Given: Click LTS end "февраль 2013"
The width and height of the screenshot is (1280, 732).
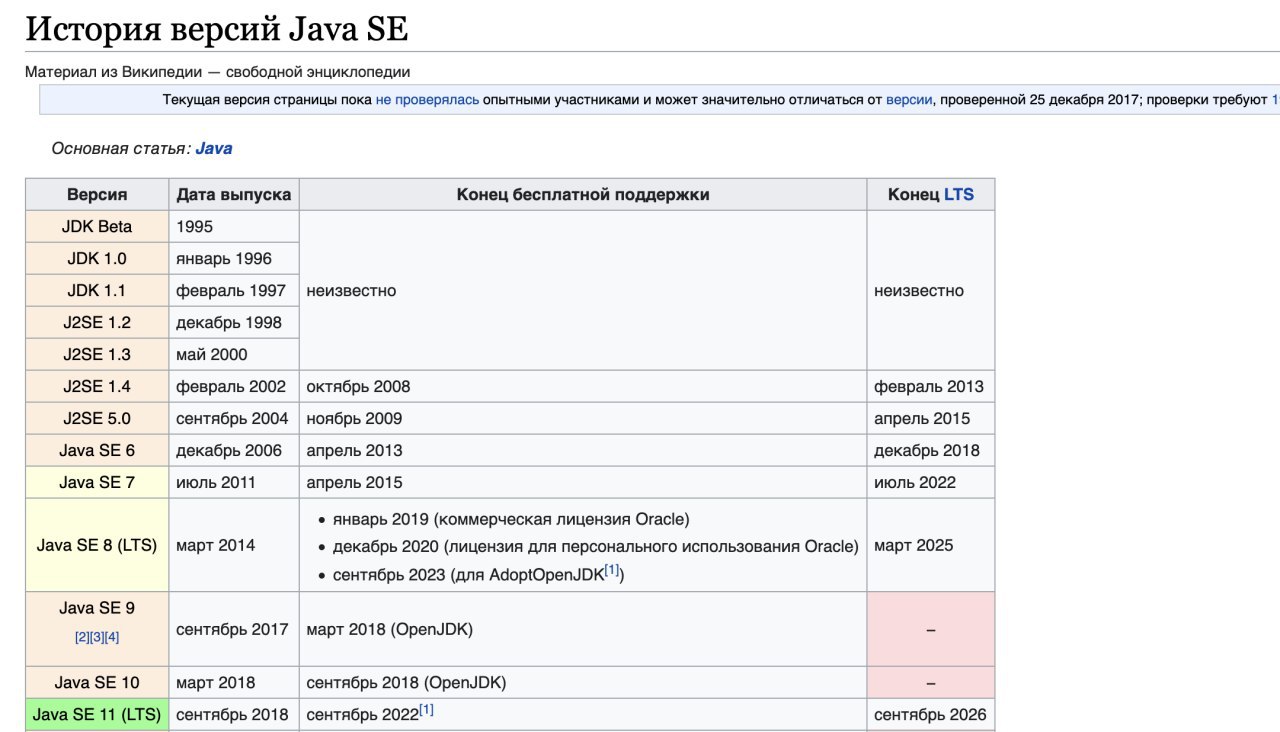Looking at the screenshot, I should click(x=929, y=386).
